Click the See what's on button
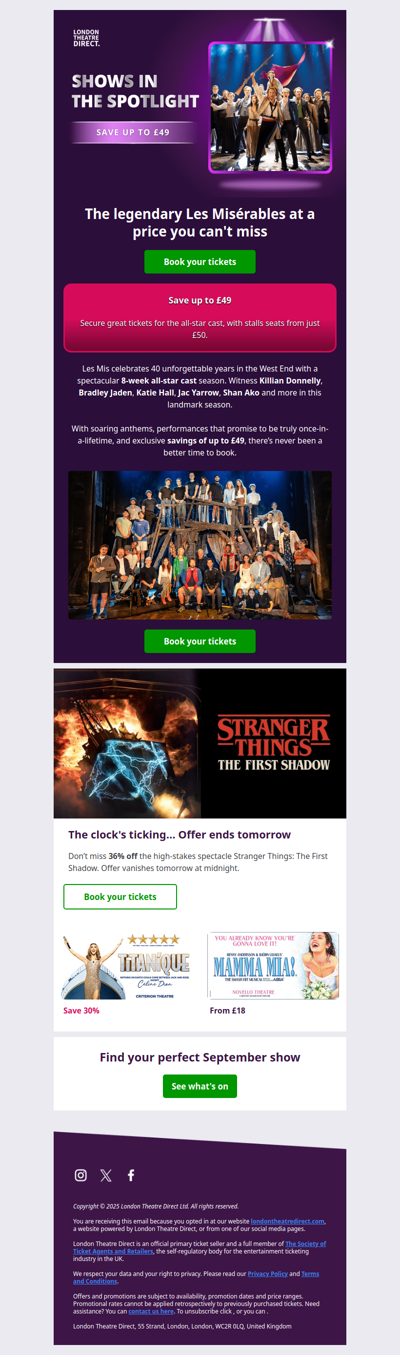The width and height of the screenshot is (400, 1355). point(200,1086)
